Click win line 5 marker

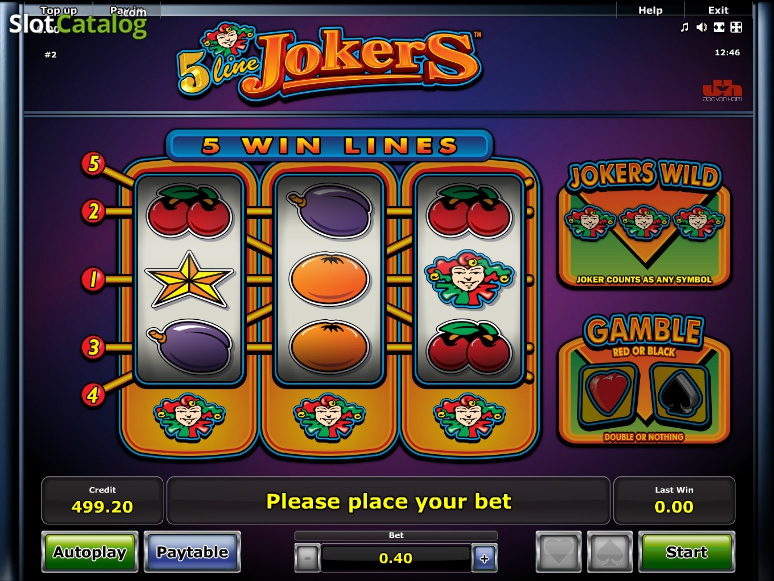coord(93,163)
